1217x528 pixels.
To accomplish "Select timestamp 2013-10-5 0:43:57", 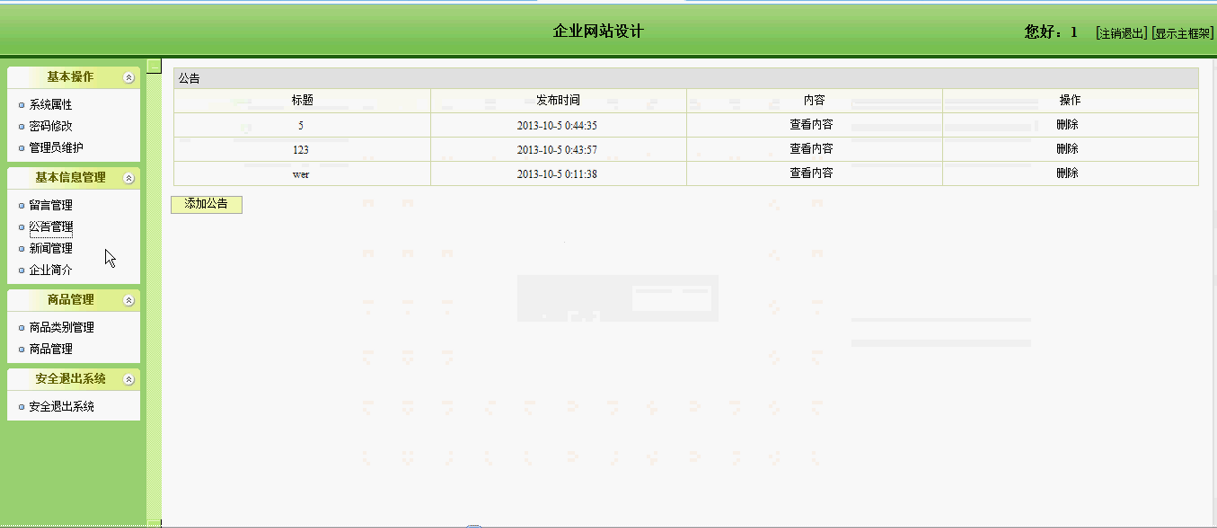I will coord(557,149).
